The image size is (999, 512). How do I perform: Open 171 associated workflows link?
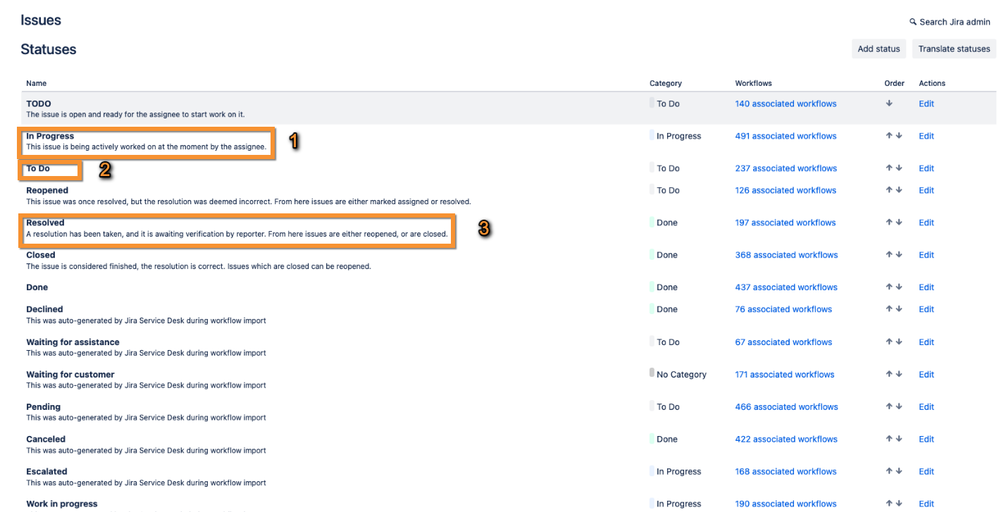pyautogui.click(x=784, y=374)
